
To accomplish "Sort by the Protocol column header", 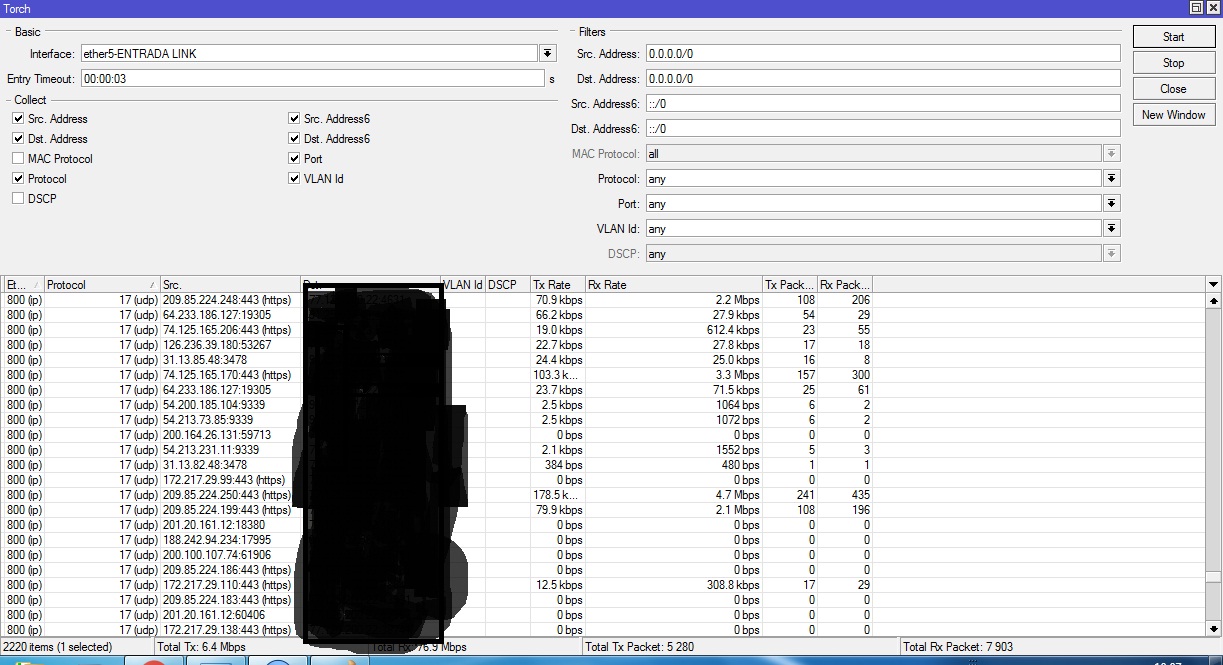I will click(x=102, y=285).
